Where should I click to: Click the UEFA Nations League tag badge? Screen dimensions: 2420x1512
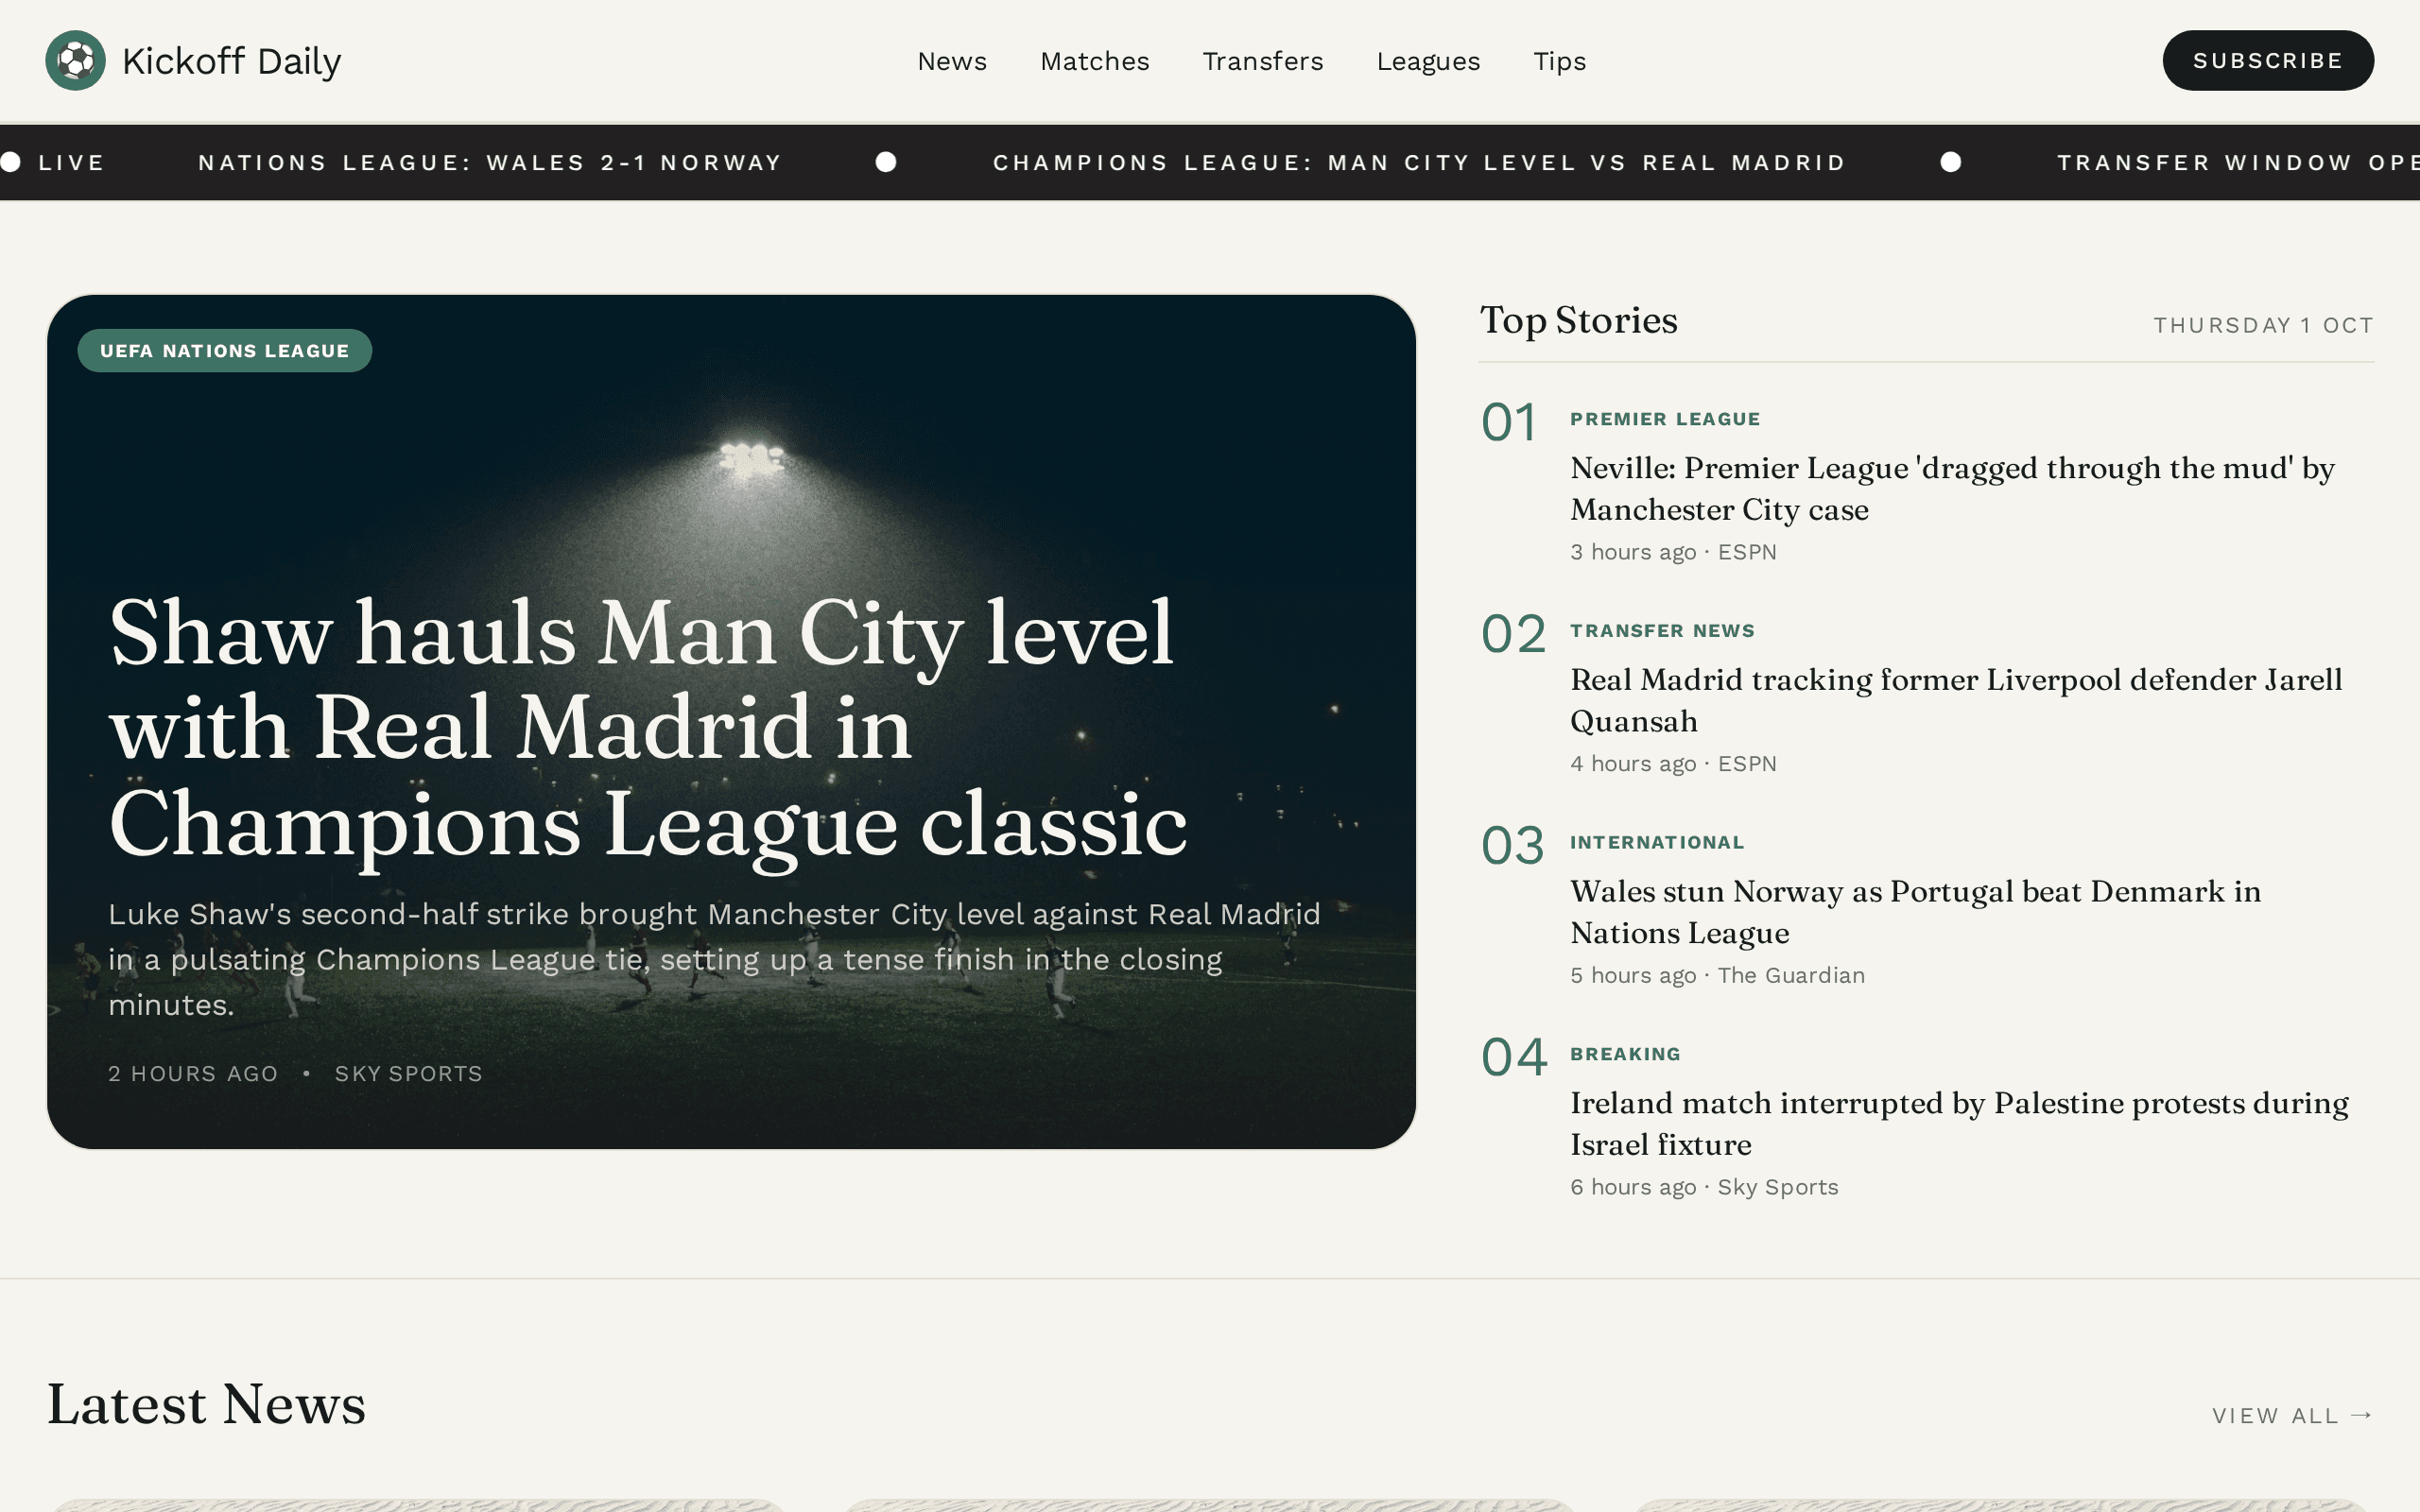225,351
